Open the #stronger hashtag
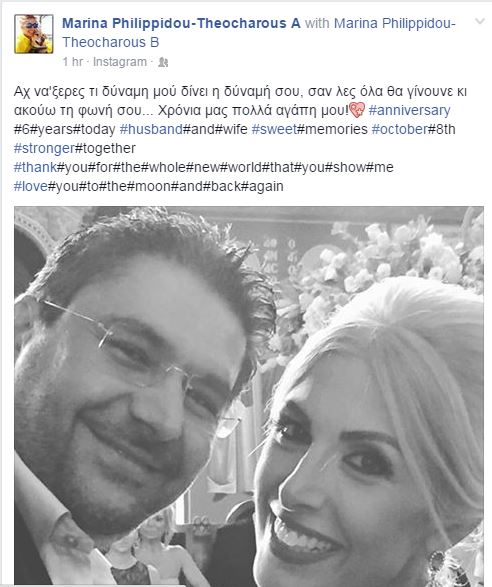 pos(44,148)
